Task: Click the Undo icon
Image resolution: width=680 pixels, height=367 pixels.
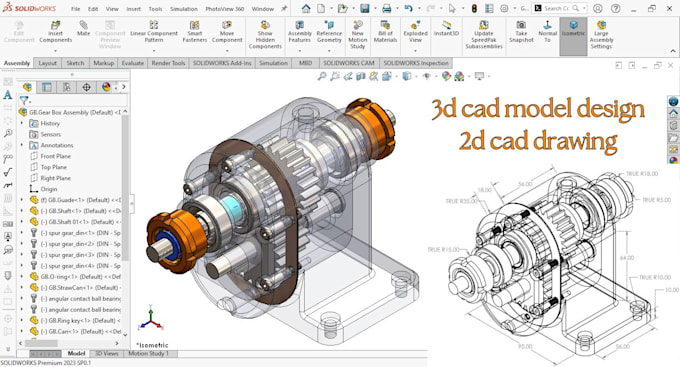Action: click(x=408, y=8)
